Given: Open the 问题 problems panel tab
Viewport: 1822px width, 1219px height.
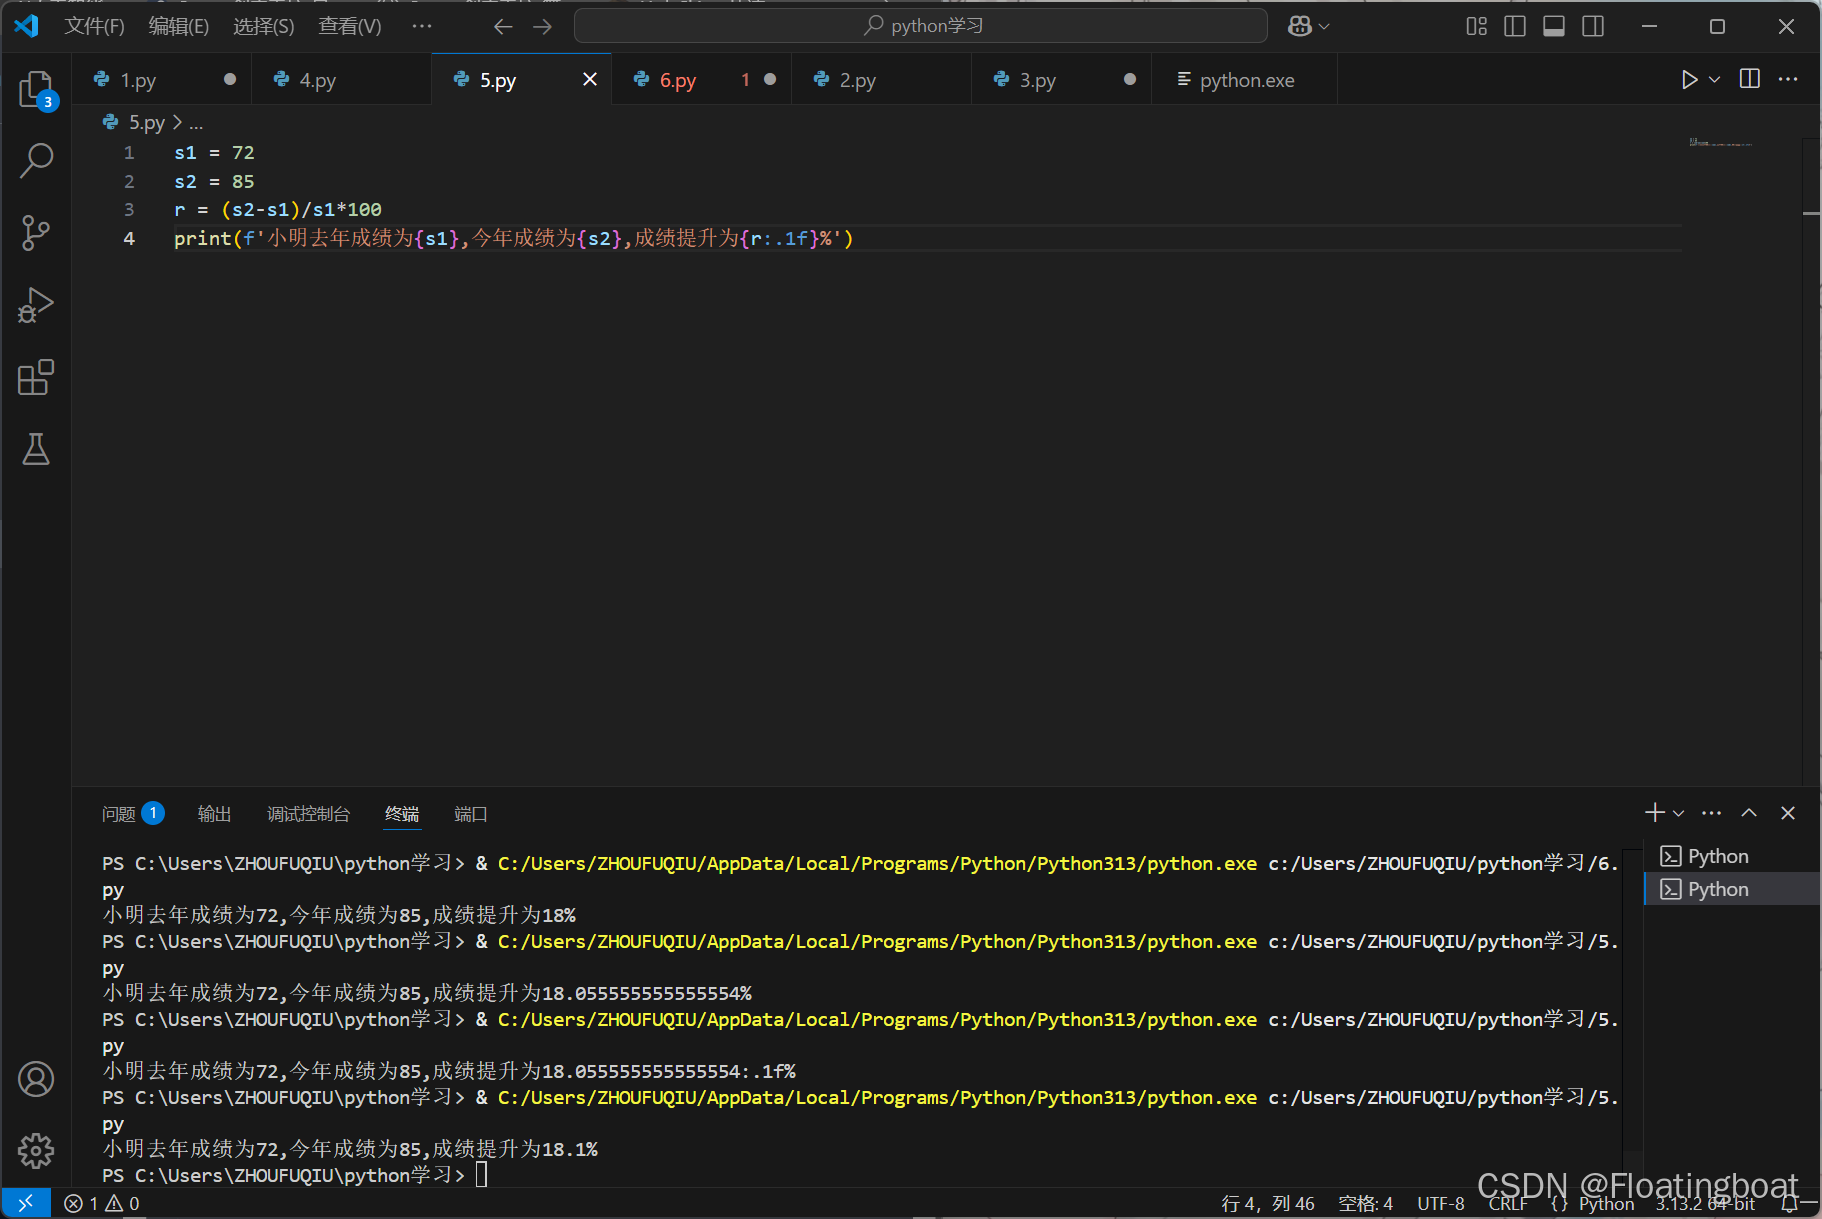Looking at the screenshot, I should 132,814.
